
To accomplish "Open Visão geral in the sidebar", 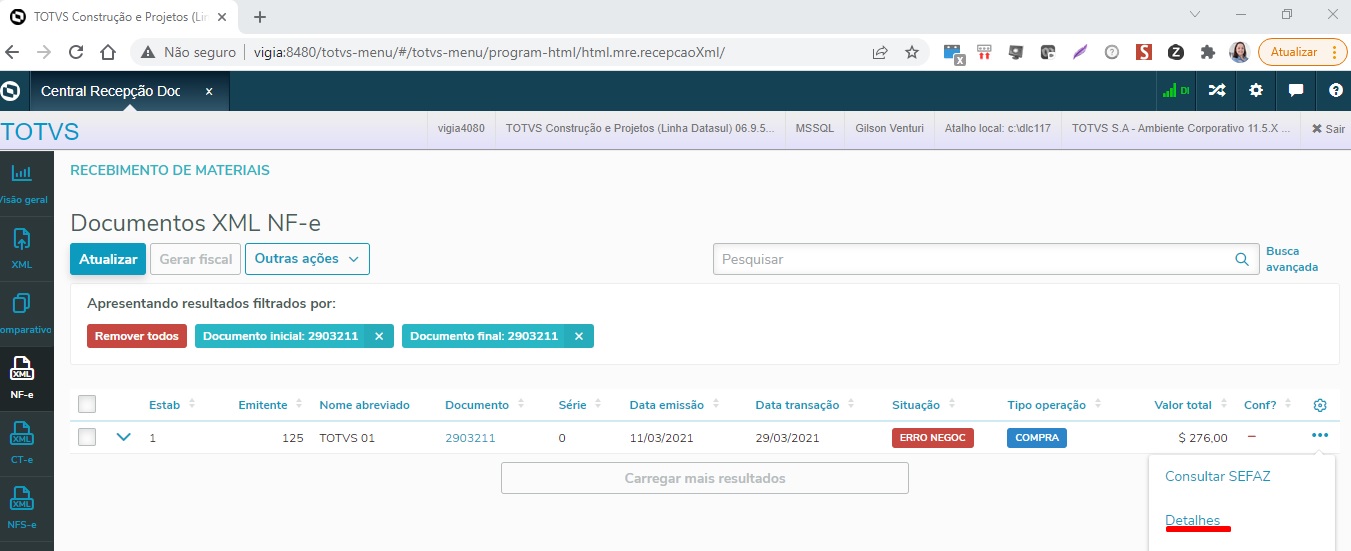I will point(22,184).
